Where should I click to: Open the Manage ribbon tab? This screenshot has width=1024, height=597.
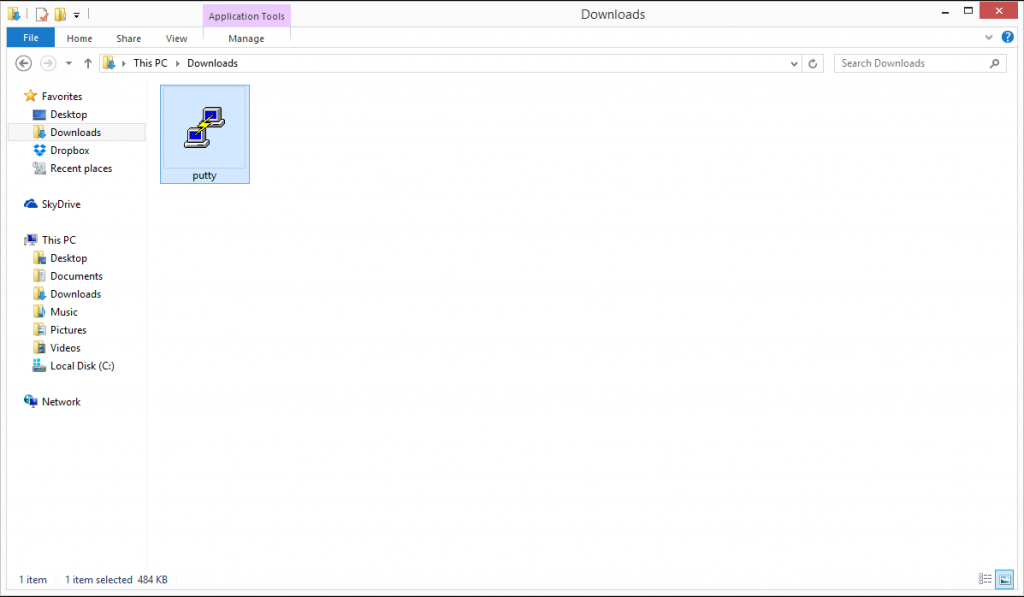pos(246,39)
